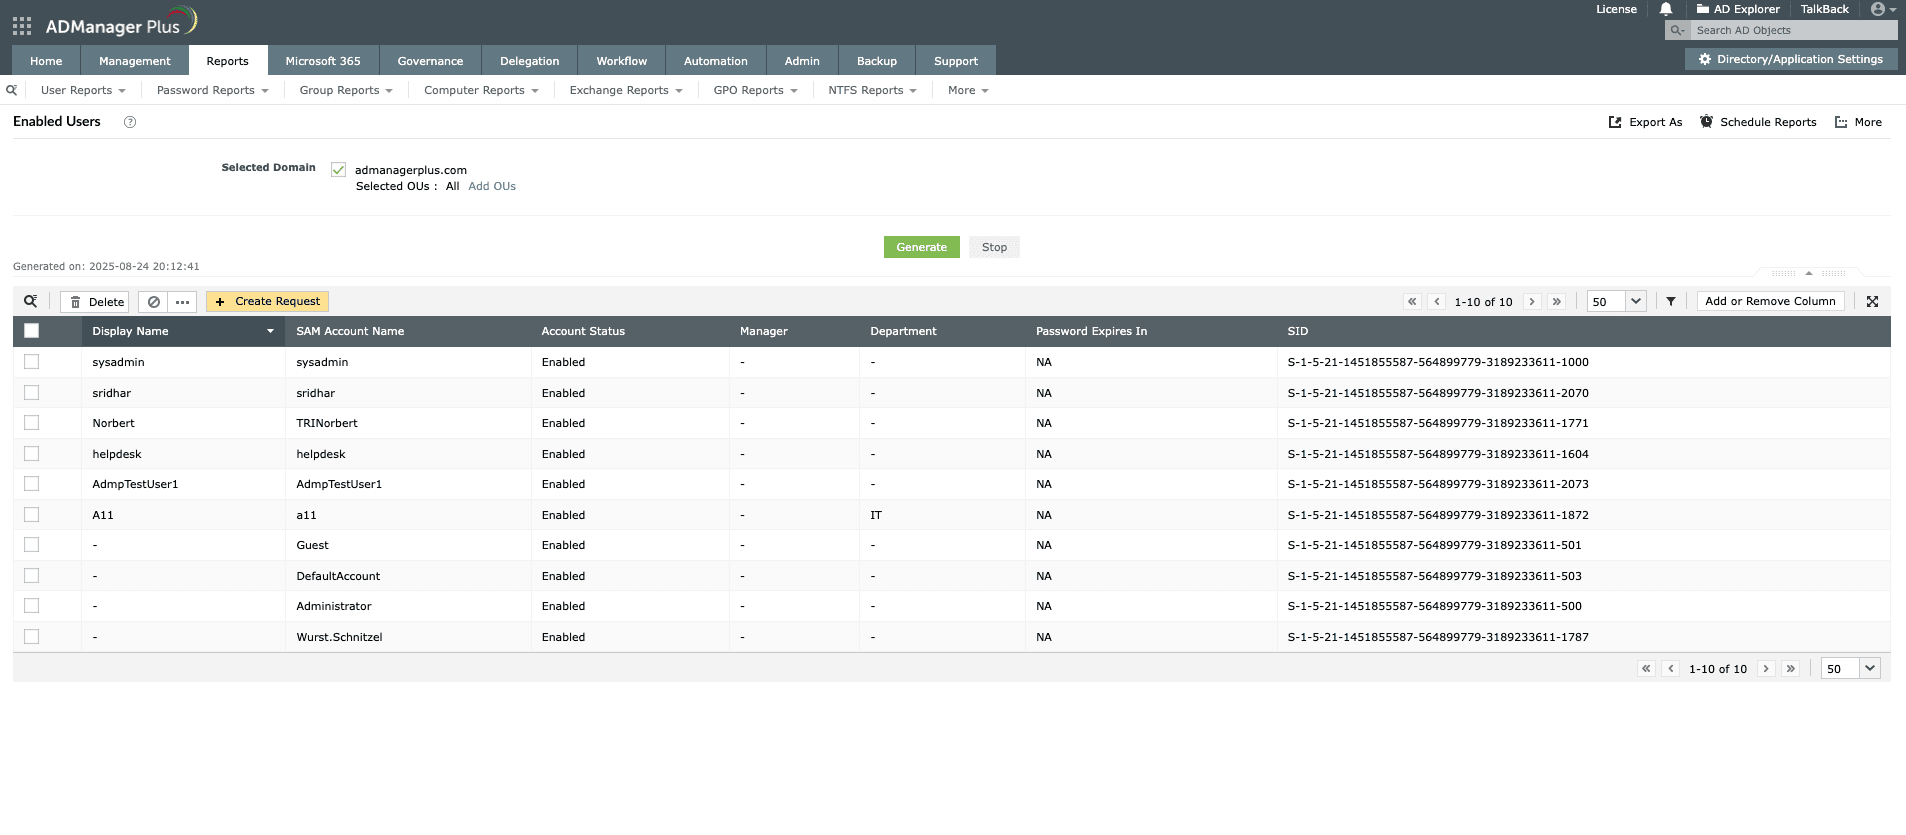Select the checkbox for sysadmin row
The height and width of the screenshot is (835, 1906).
tap(32, 362)
